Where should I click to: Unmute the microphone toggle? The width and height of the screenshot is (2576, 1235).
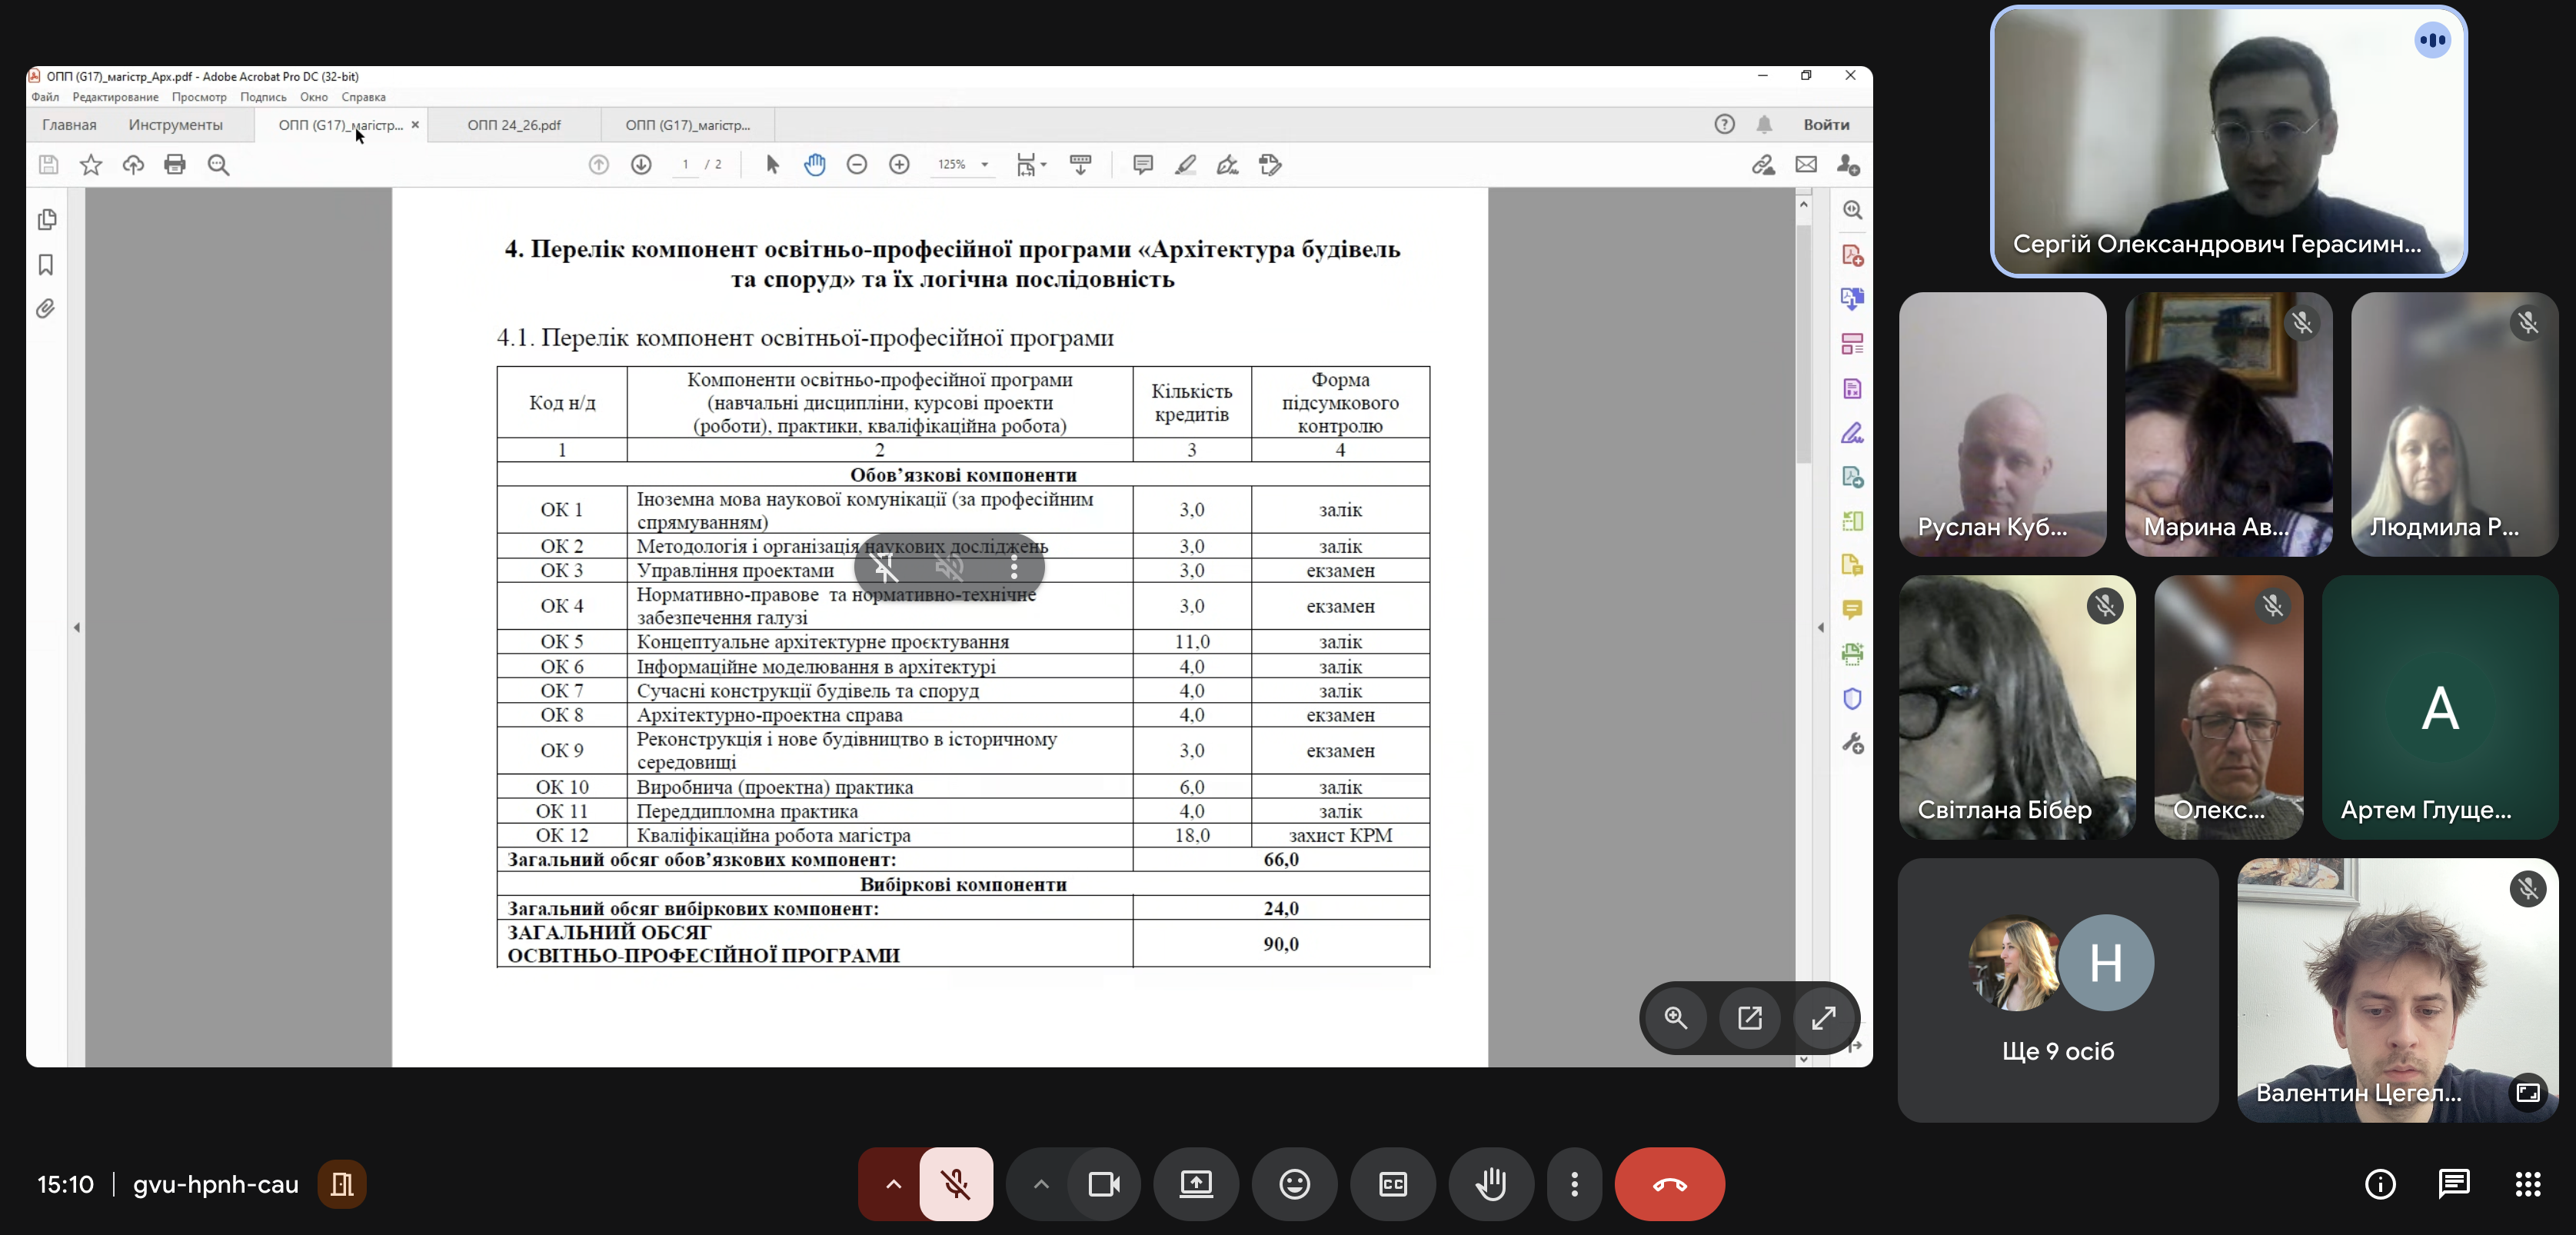coord(956,1184)
